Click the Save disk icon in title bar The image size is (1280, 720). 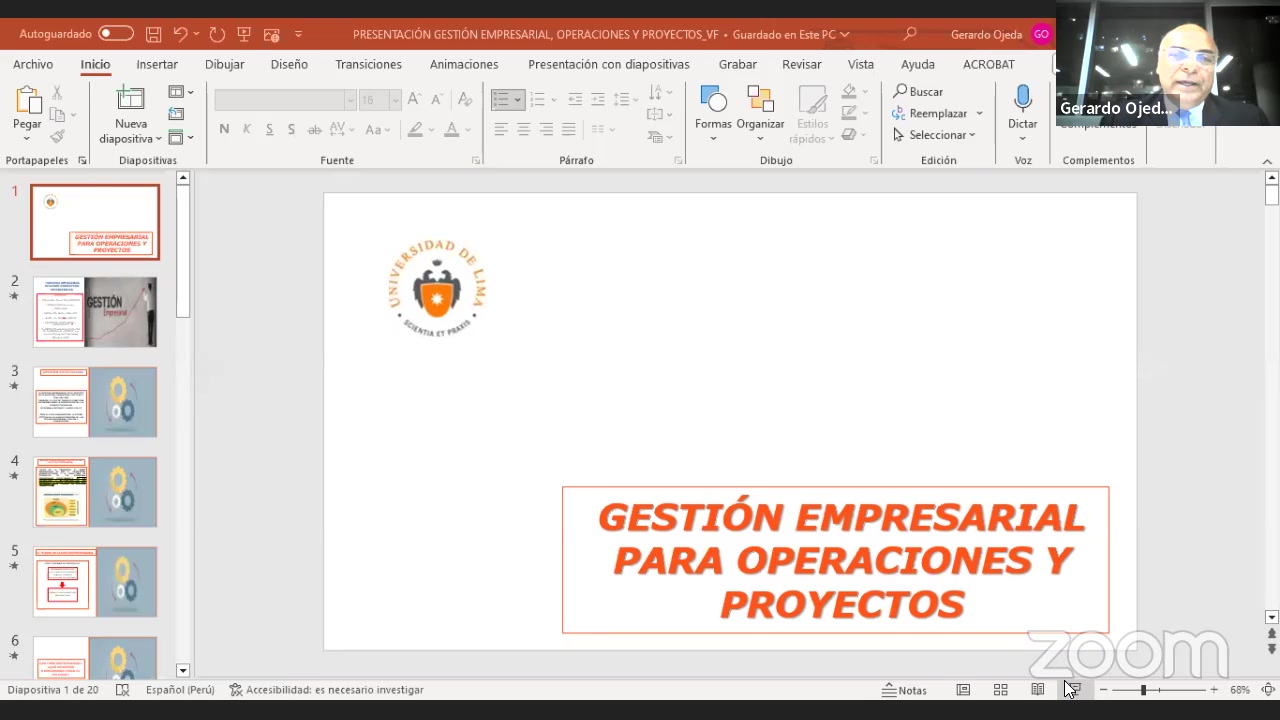153,34
